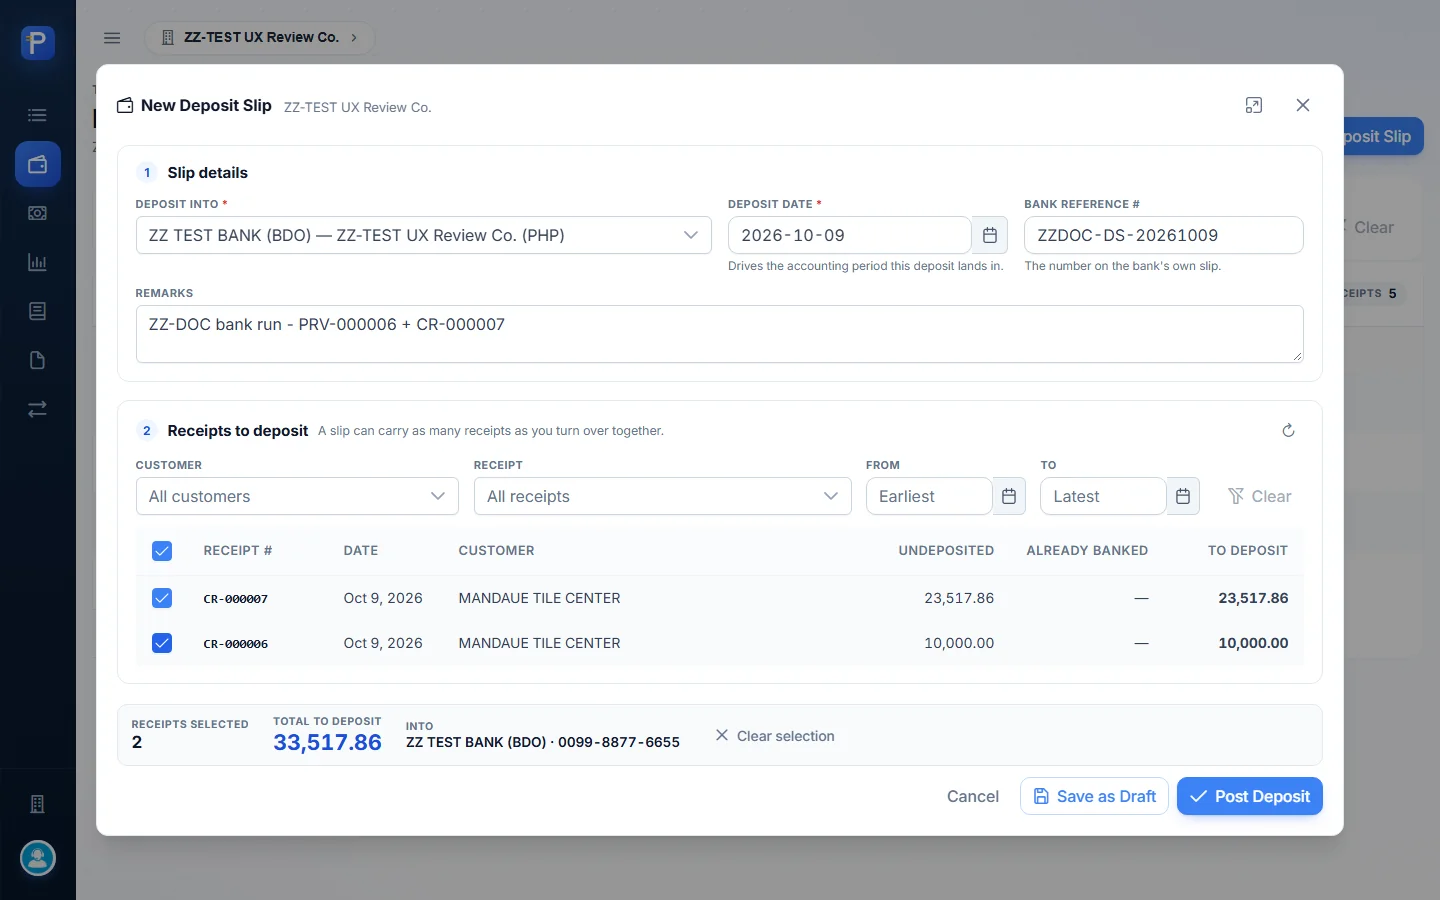1440x900 pixels.
Task: Click into the Remarks text area
Action: tap(720, 334)
